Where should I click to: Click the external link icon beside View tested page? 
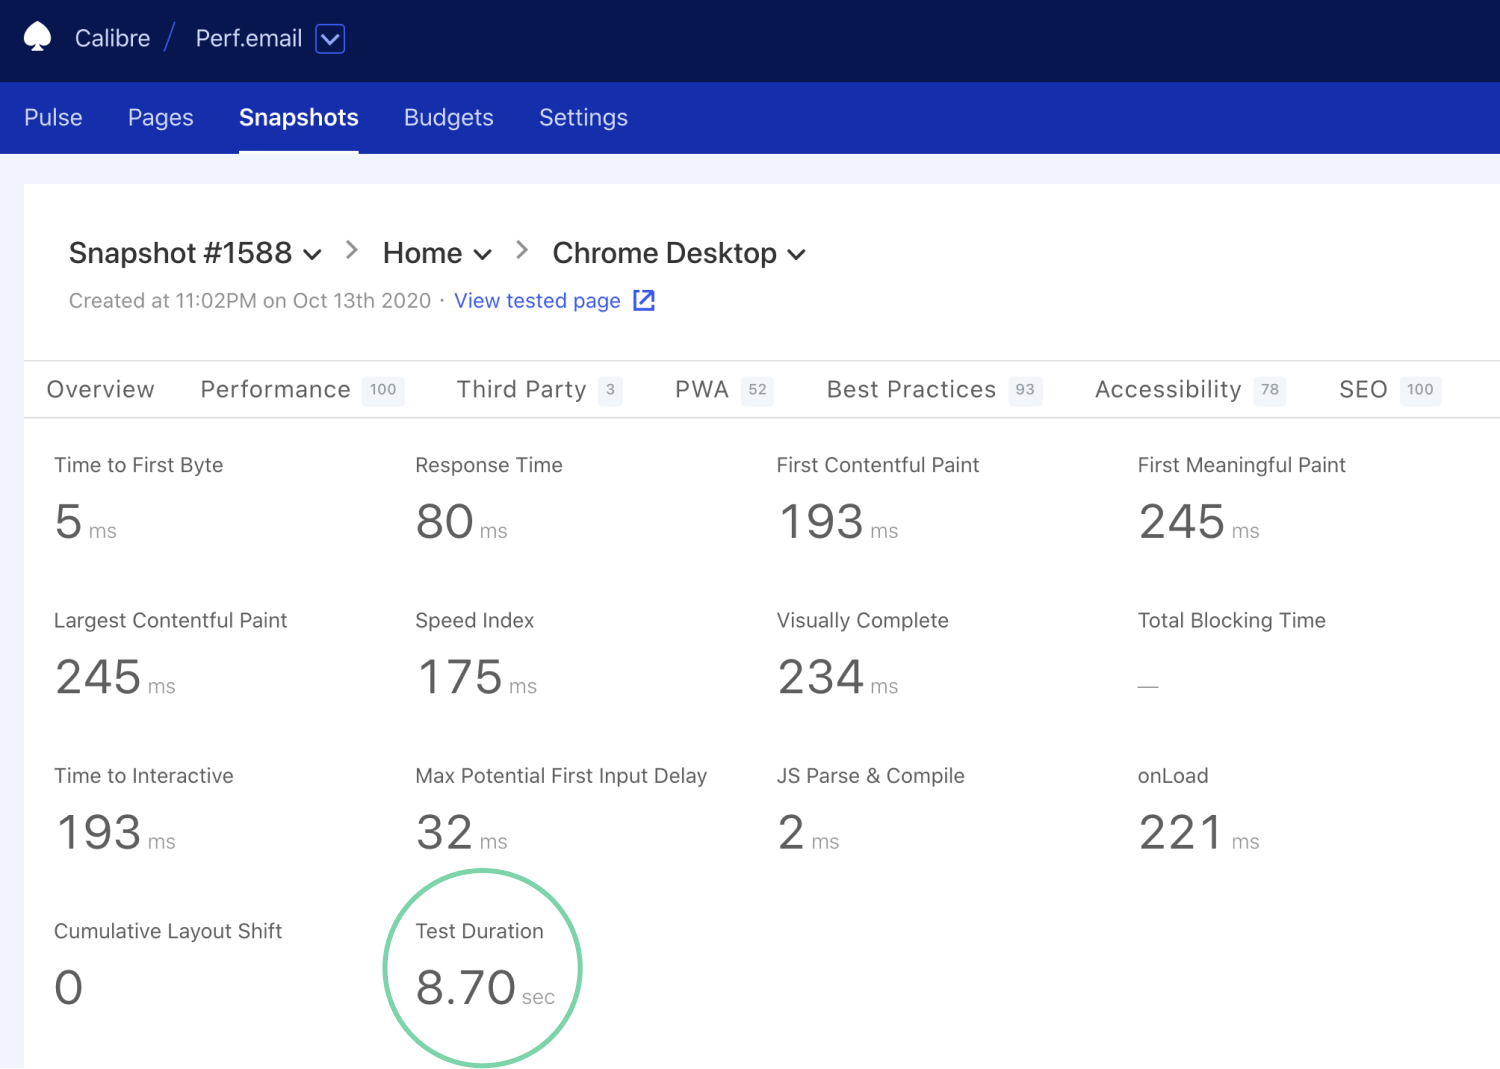644,301
